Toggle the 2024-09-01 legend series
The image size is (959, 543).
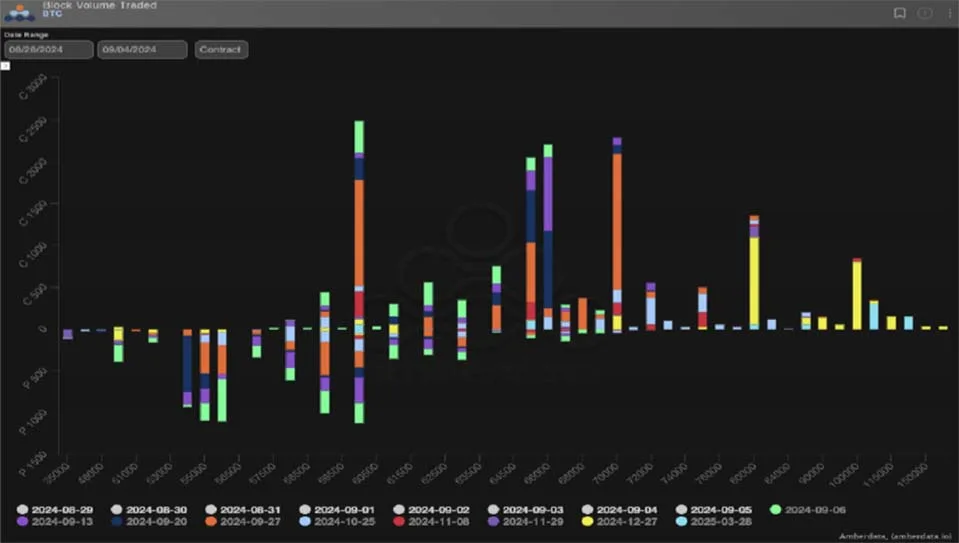(338, 509)
